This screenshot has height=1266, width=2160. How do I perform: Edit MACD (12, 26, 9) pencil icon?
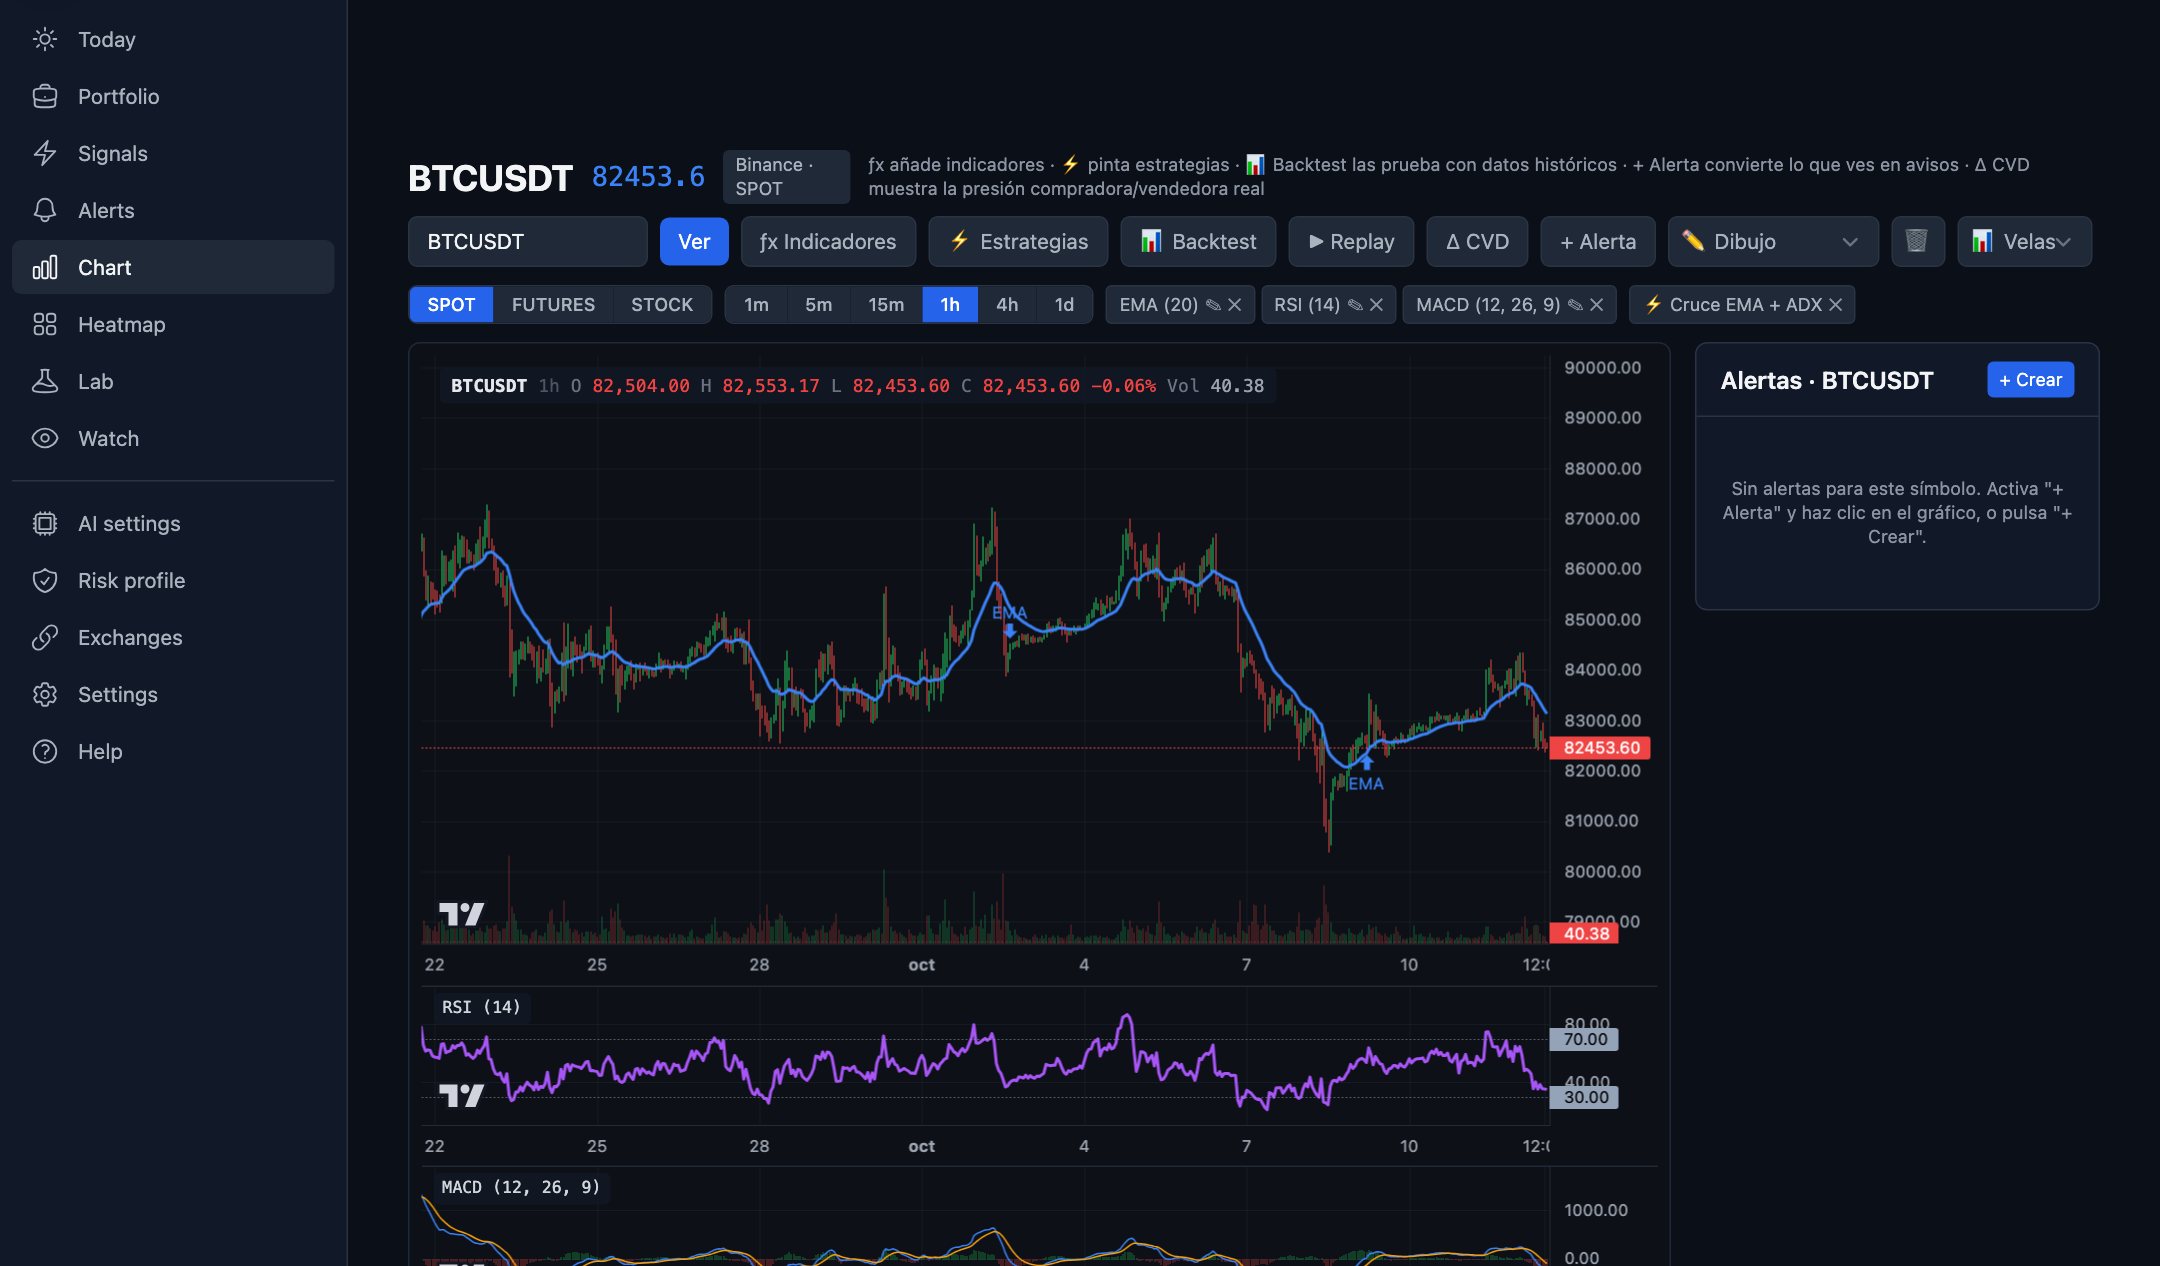1575,305
